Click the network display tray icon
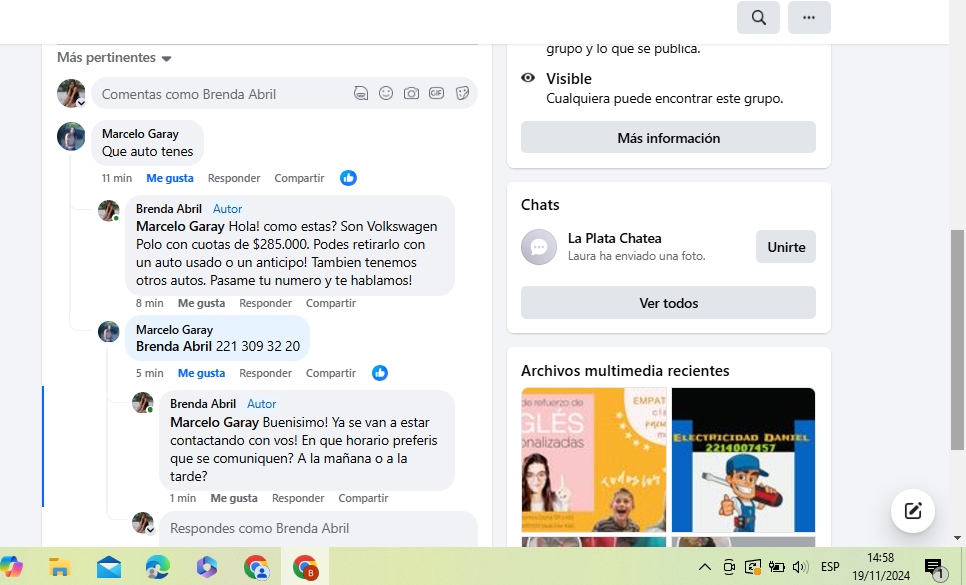Image resolution: width=966 pixels, height=585 pixels. point(752,567)
